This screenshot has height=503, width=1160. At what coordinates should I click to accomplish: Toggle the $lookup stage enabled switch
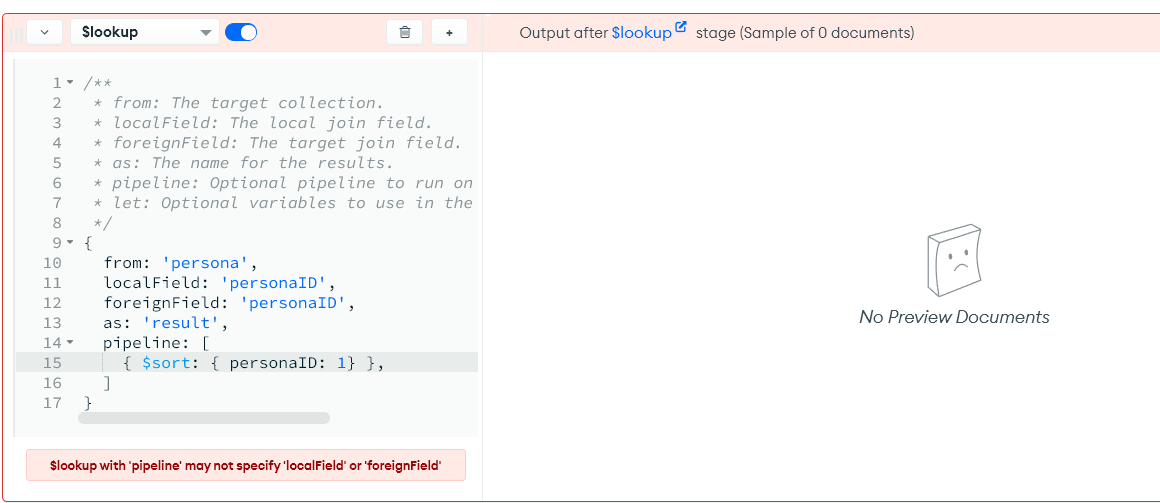tap(241, 33)
